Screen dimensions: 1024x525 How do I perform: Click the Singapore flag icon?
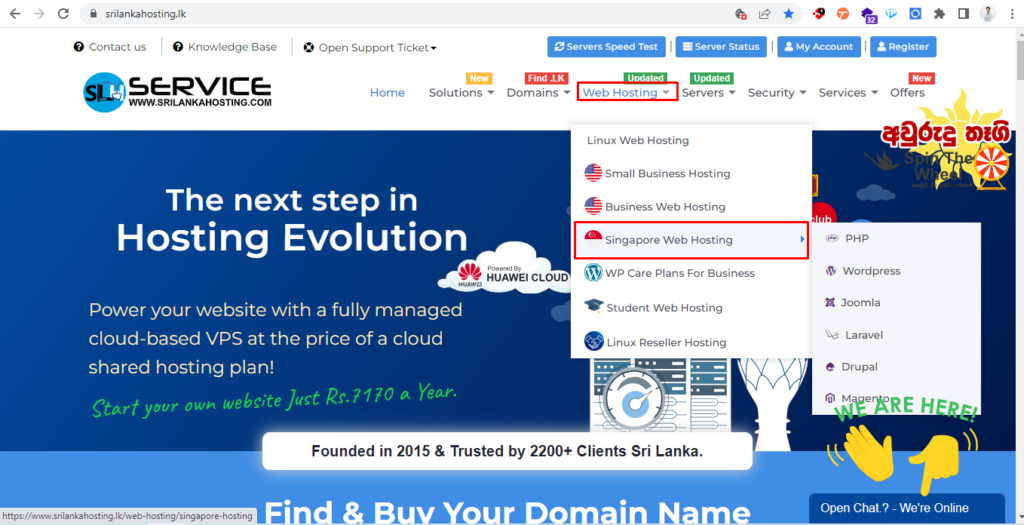593,240
